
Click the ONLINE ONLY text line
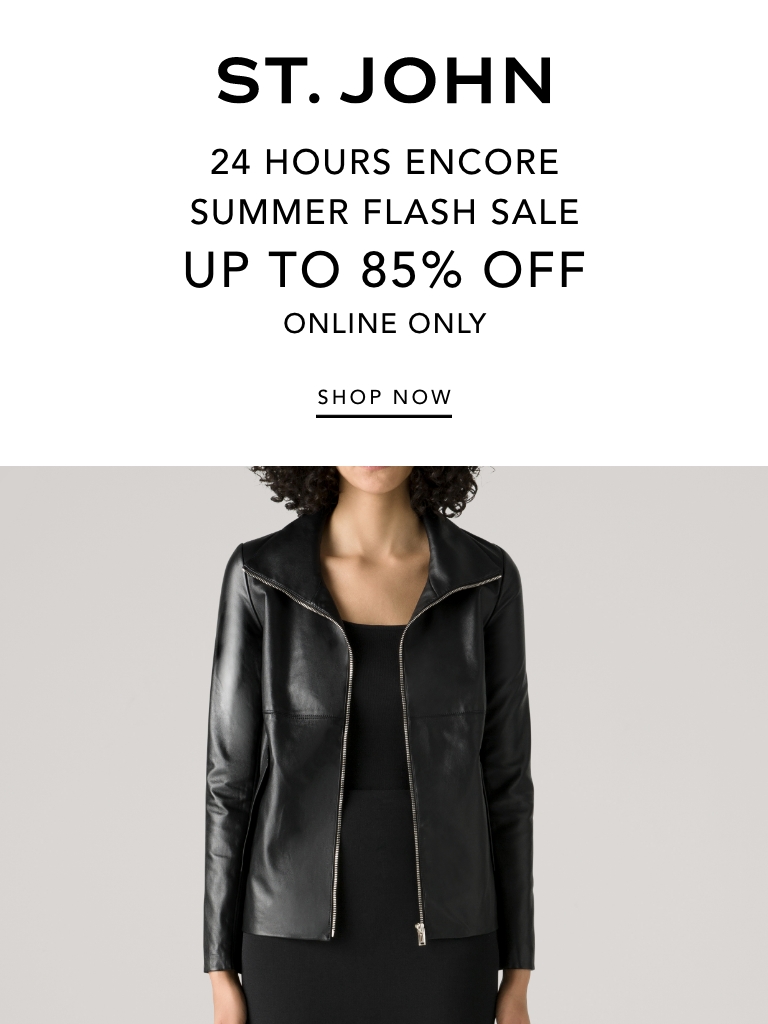click(x=384, y=323)
